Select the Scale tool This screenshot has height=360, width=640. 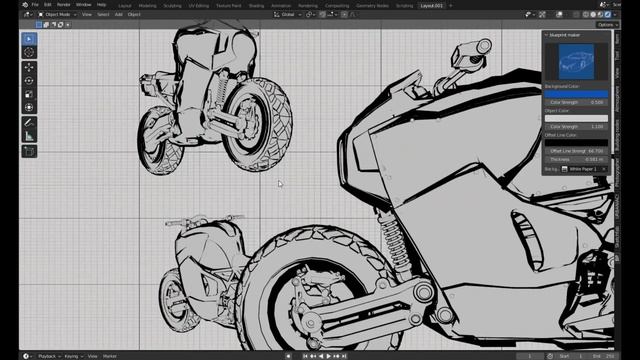tap(29, 94)
